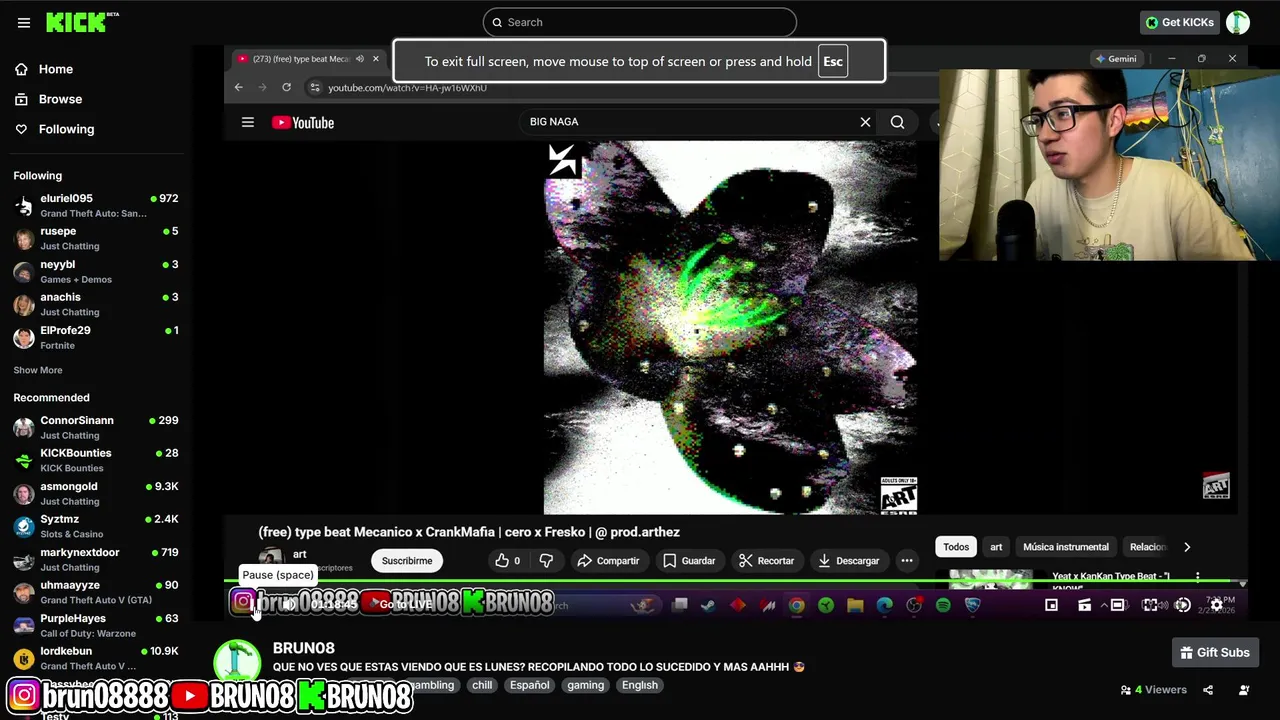1280x720 pixels.
Task: Open Following in sidebar
Action: pyautogui.click(x=66, y=129)
